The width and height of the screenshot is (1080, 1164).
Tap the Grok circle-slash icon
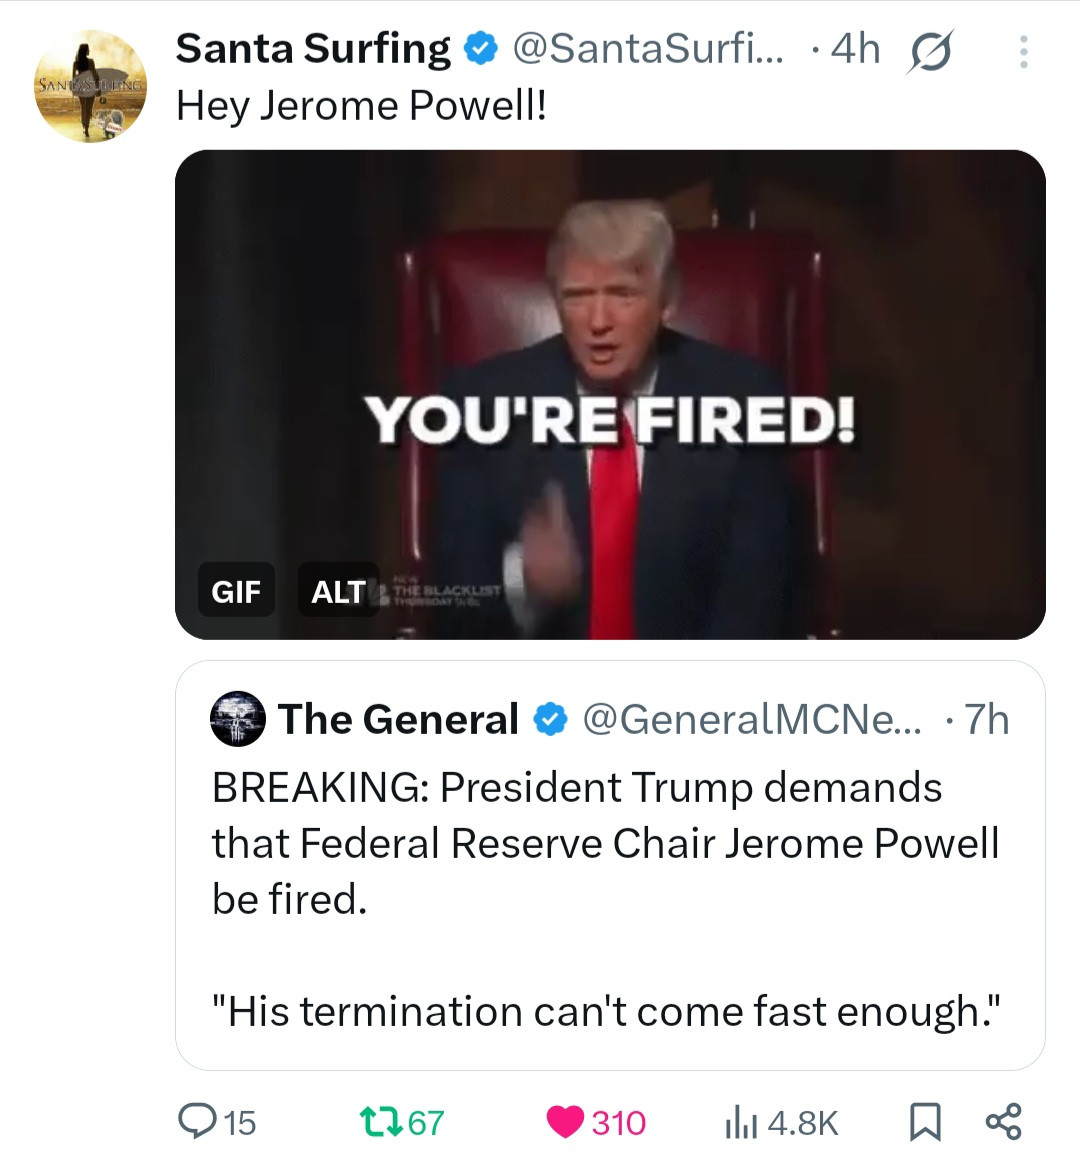pyautogui.click(x=929, y=51)
